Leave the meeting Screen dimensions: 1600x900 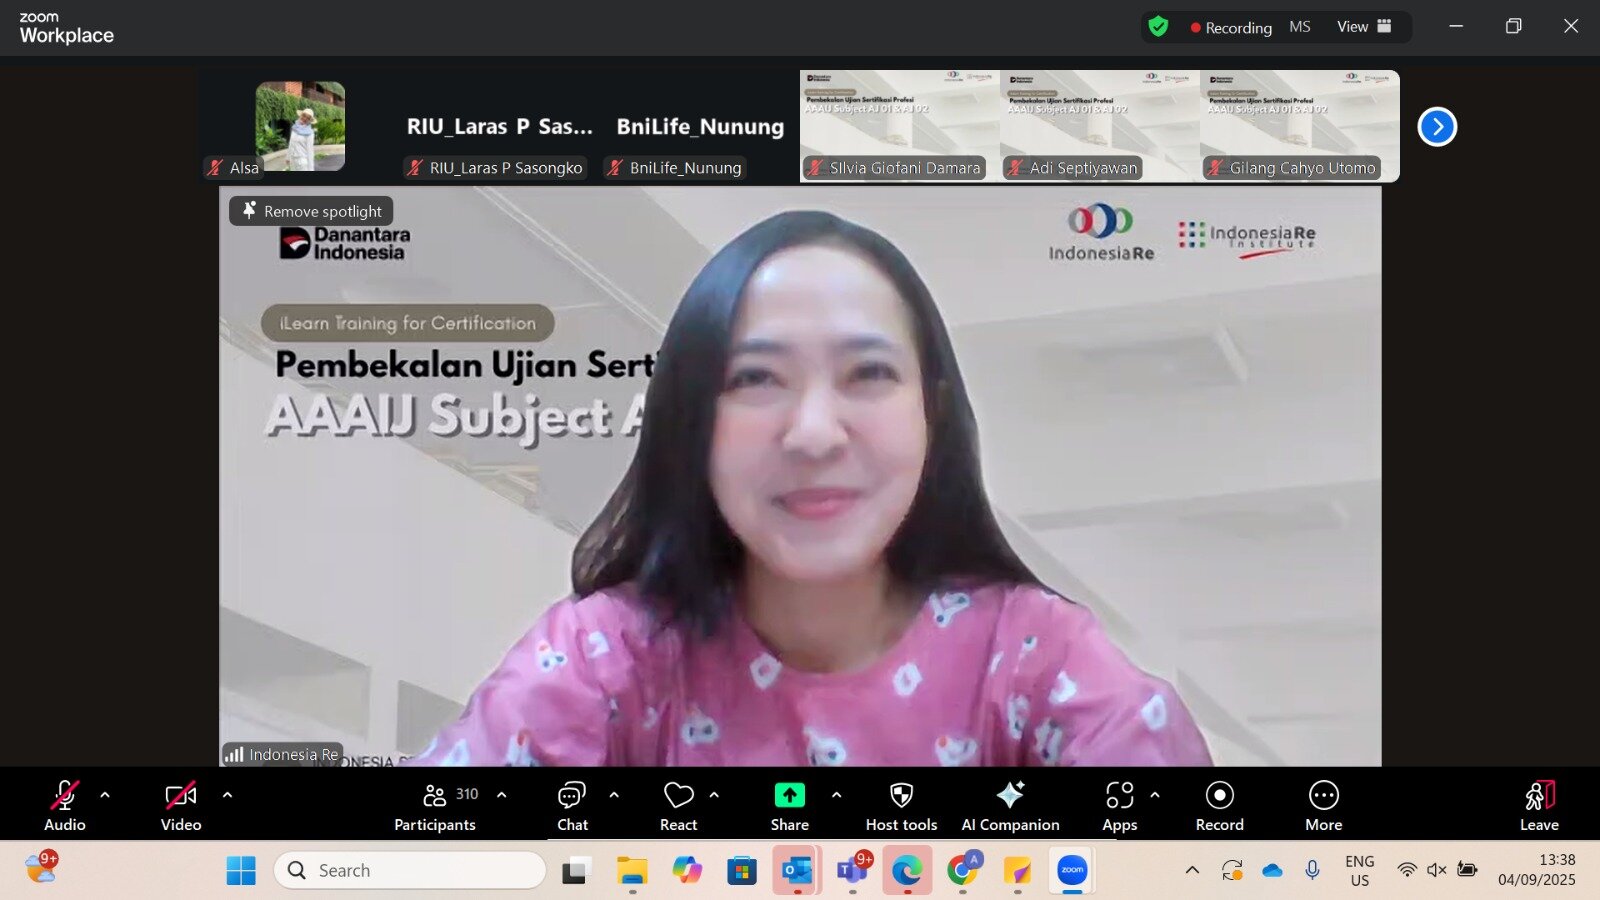point(1539,806)
